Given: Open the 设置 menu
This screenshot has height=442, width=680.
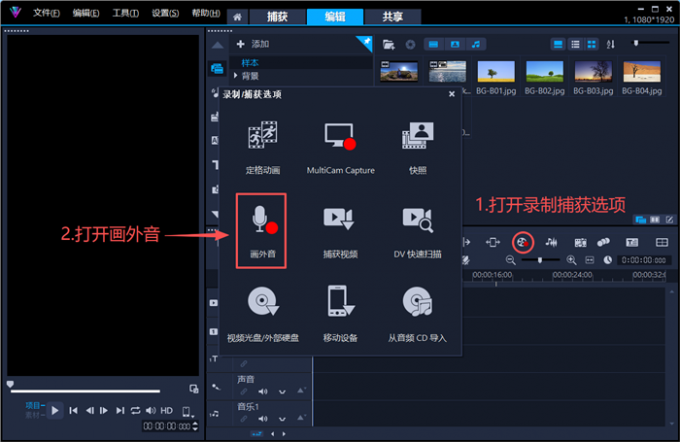Looking at the screenshot, I should tap(165, 13).
